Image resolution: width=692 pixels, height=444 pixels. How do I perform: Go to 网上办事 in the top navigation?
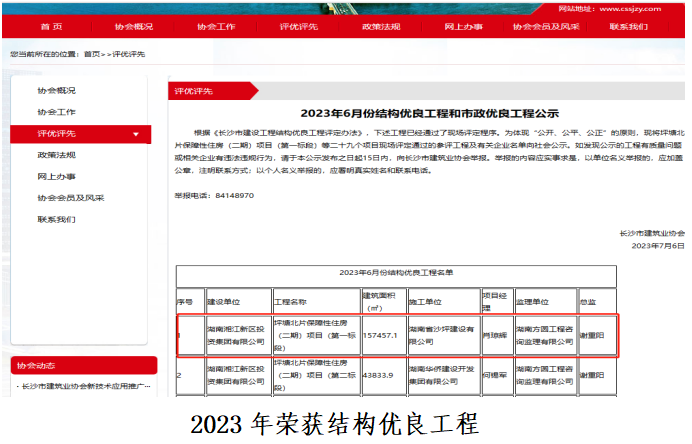pos(463,26)
